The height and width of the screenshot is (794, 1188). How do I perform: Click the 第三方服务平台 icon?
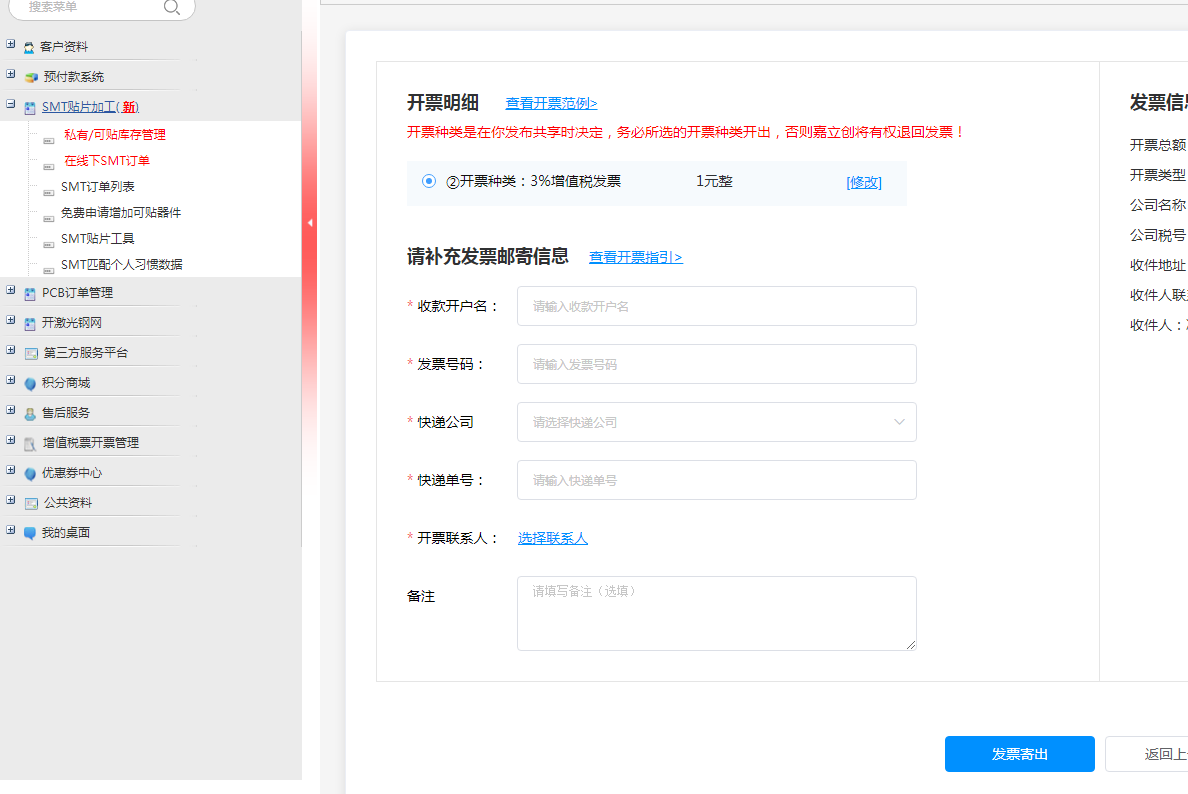click(x=31, y=353)
